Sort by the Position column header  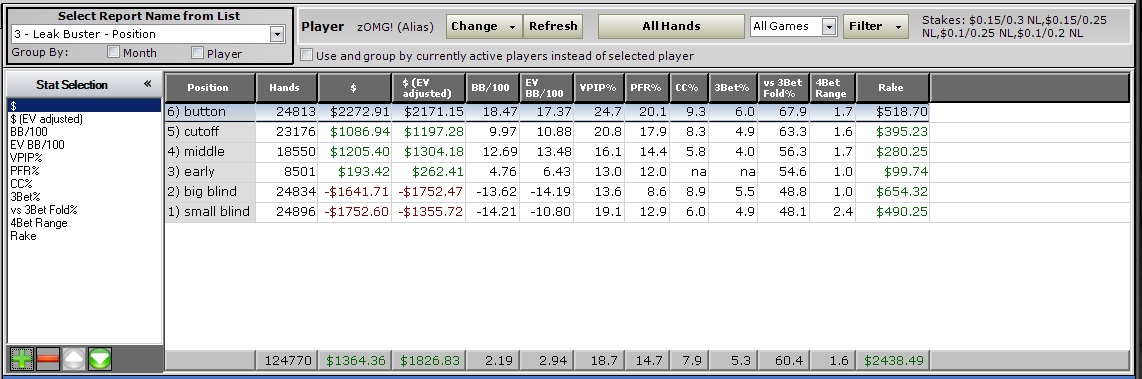pyautogui.click(x=210, y=87)
